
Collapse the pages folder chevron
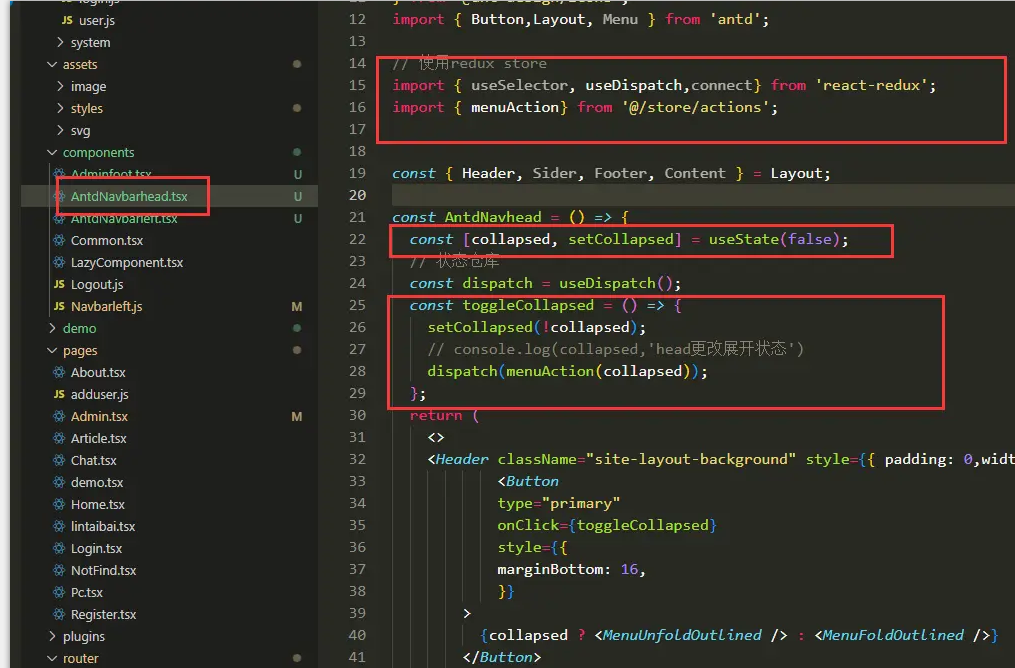(x=52, y=351)
